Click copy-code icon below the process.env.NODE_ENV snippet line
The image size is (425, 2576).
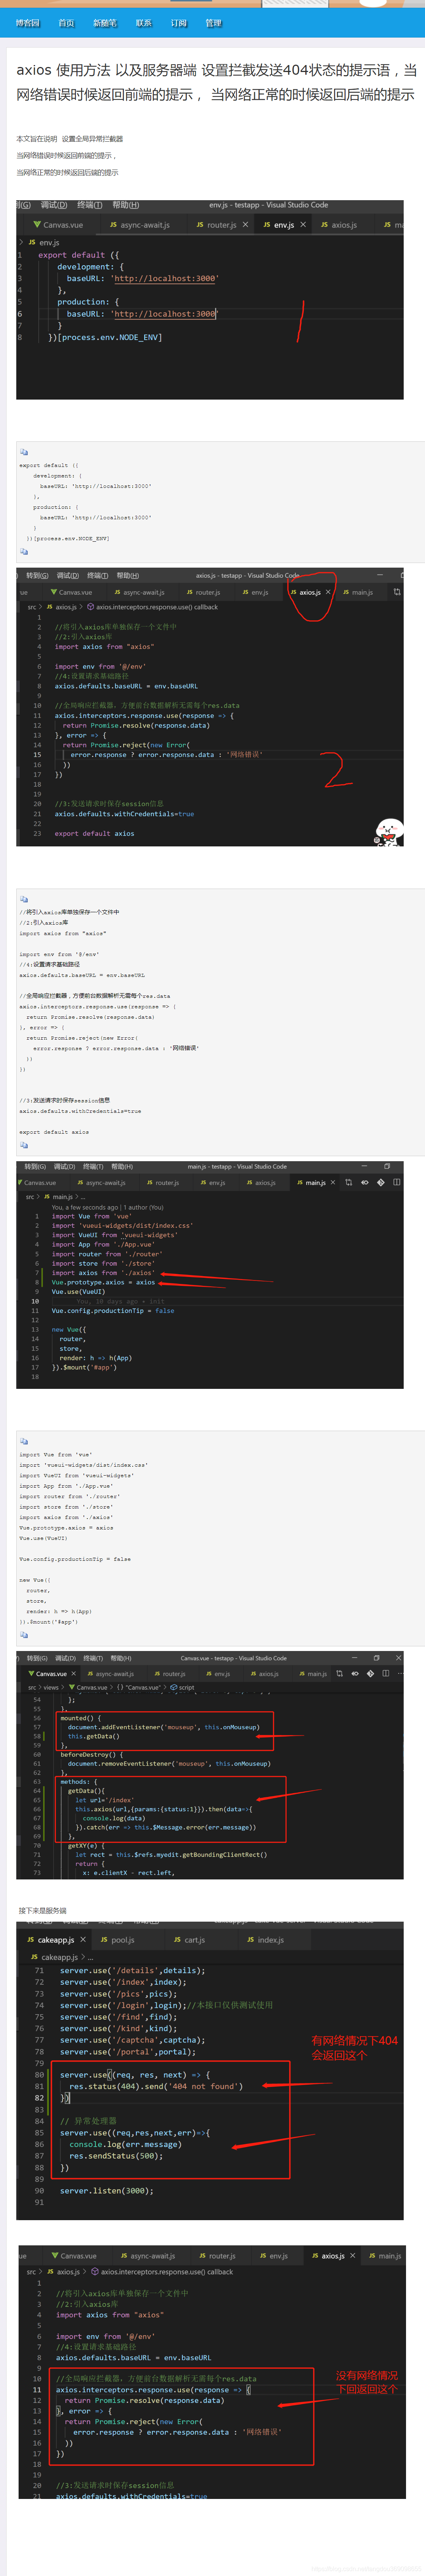click(24, 551)
